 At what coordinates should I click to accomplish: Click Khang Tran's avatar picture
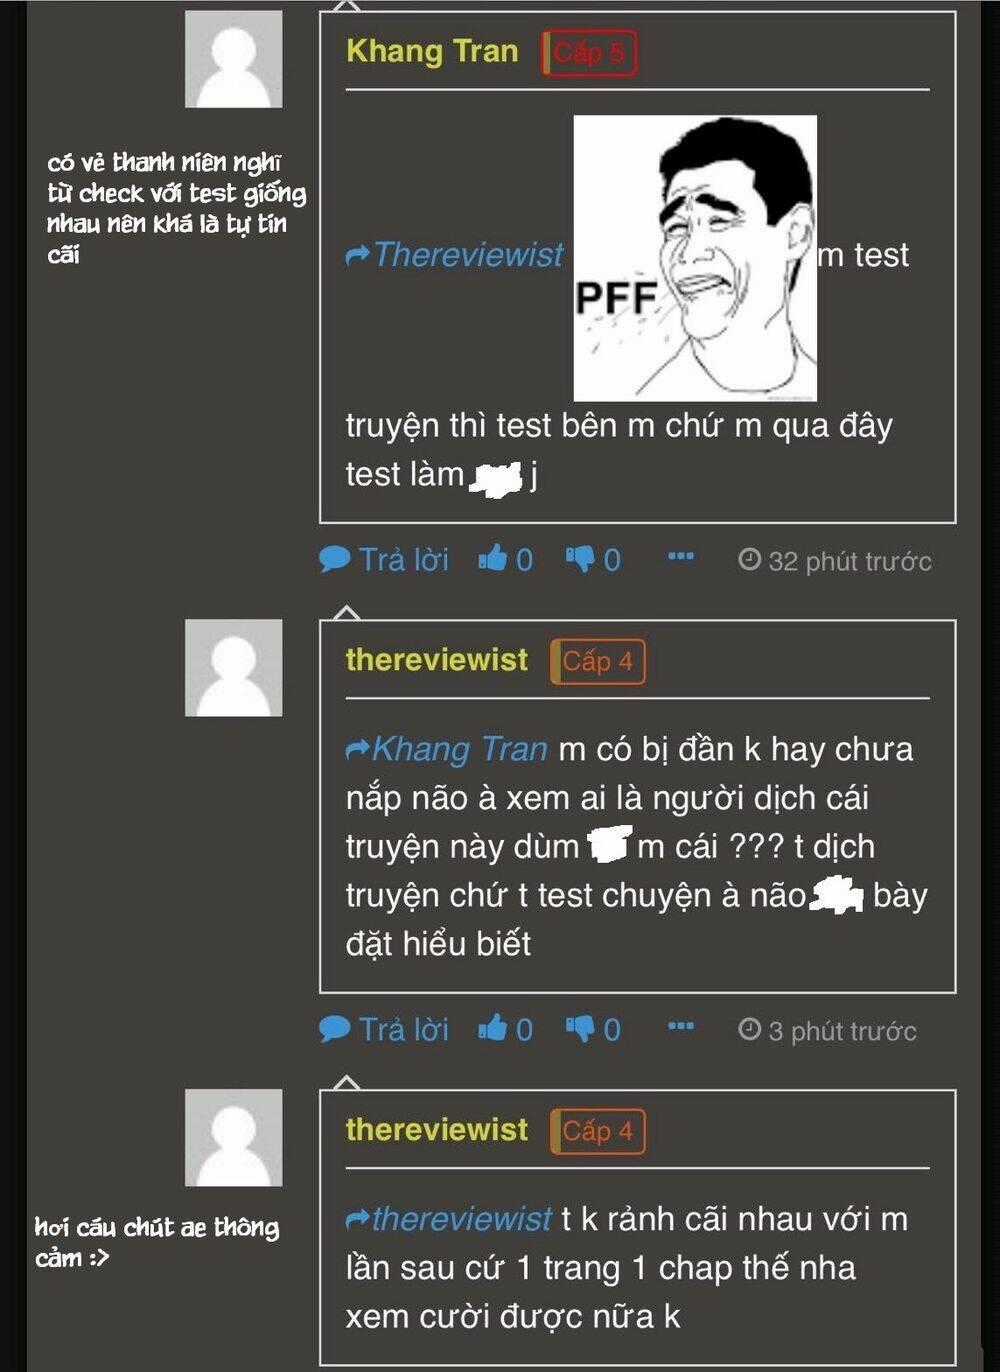(234, 59)
